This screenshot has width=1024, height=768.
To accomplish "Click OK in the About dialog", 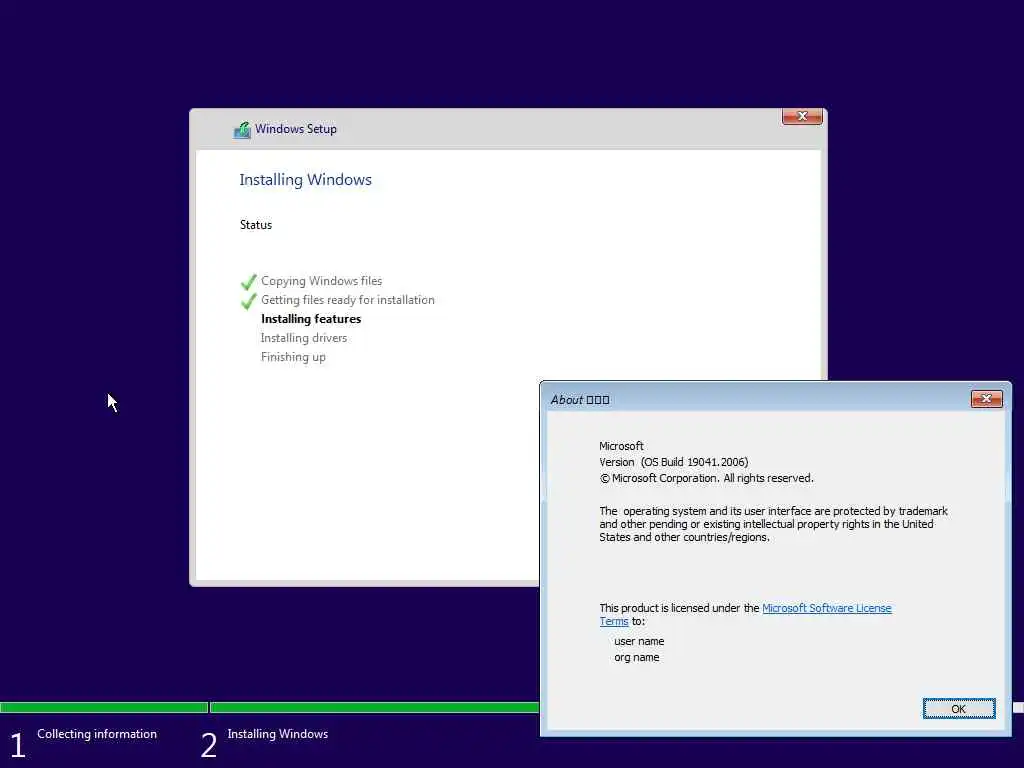I will [x=958, y=709].
